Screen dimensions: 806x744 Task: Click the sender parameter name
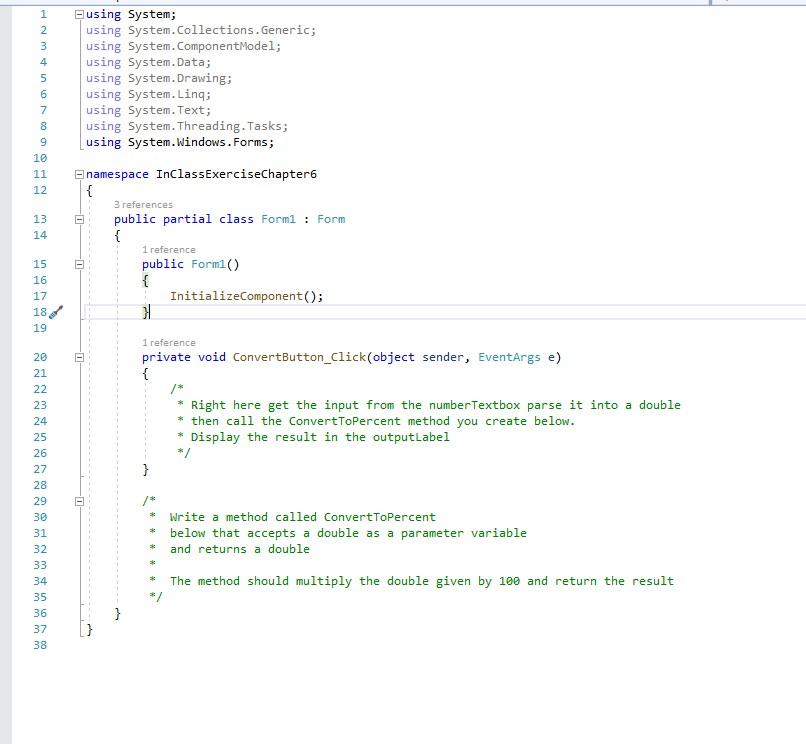click(x=441, y=358)
